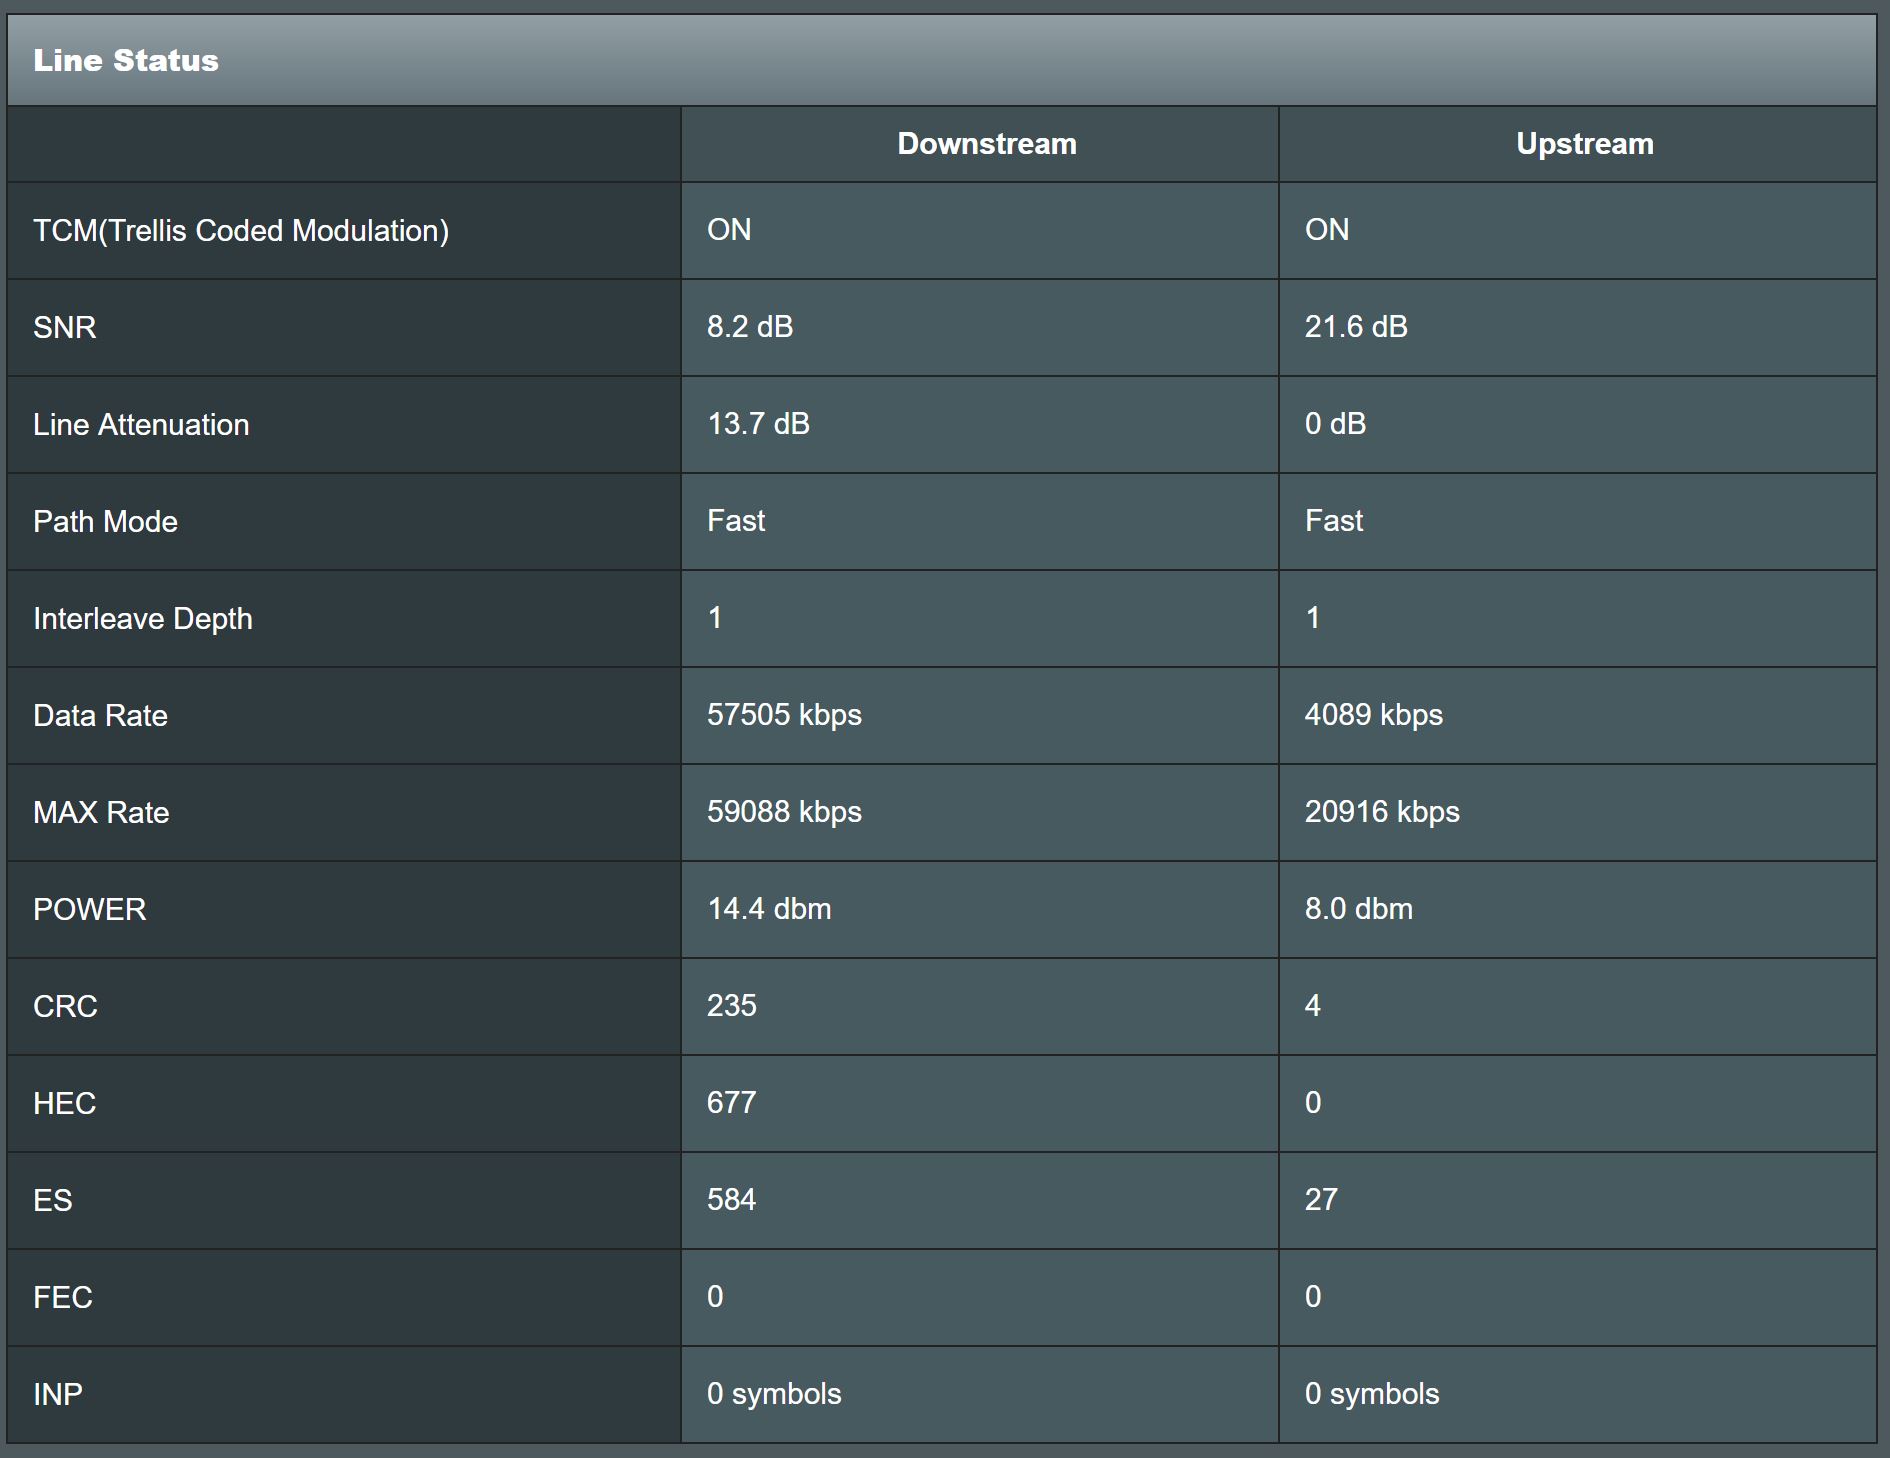Select downstream attenuation value 13.7 dB
The height and width of the screenshot is (1458, 1890).
(x=758, y=424)
